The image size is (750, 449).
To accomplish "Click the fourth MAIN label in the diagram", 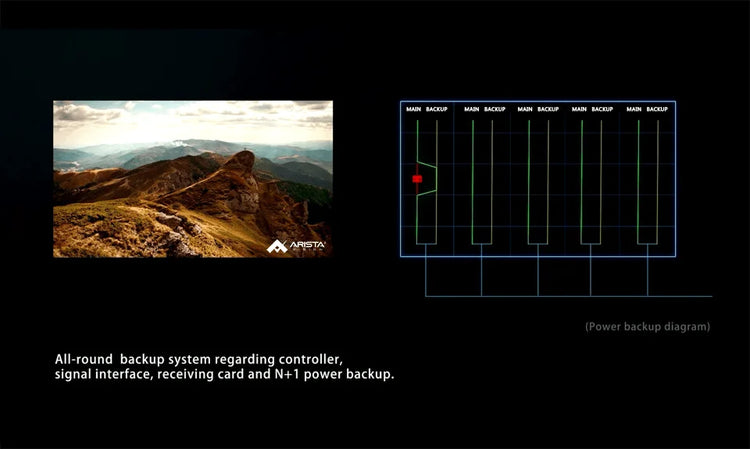I will (579, 109).
